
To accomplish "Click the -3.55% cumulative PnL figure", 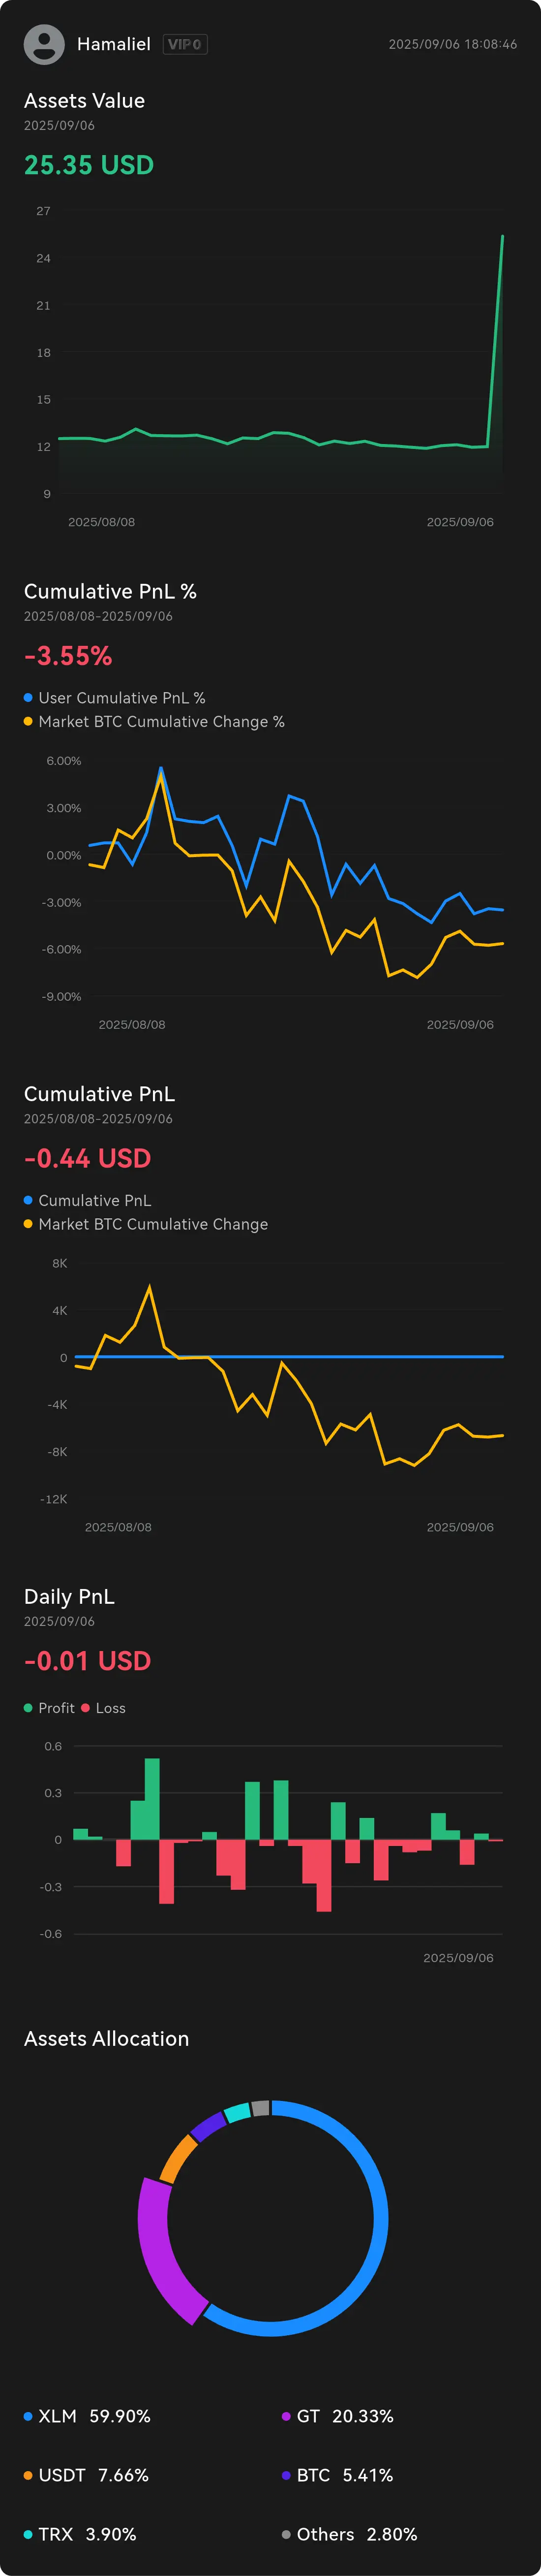I will pos(68,656).
